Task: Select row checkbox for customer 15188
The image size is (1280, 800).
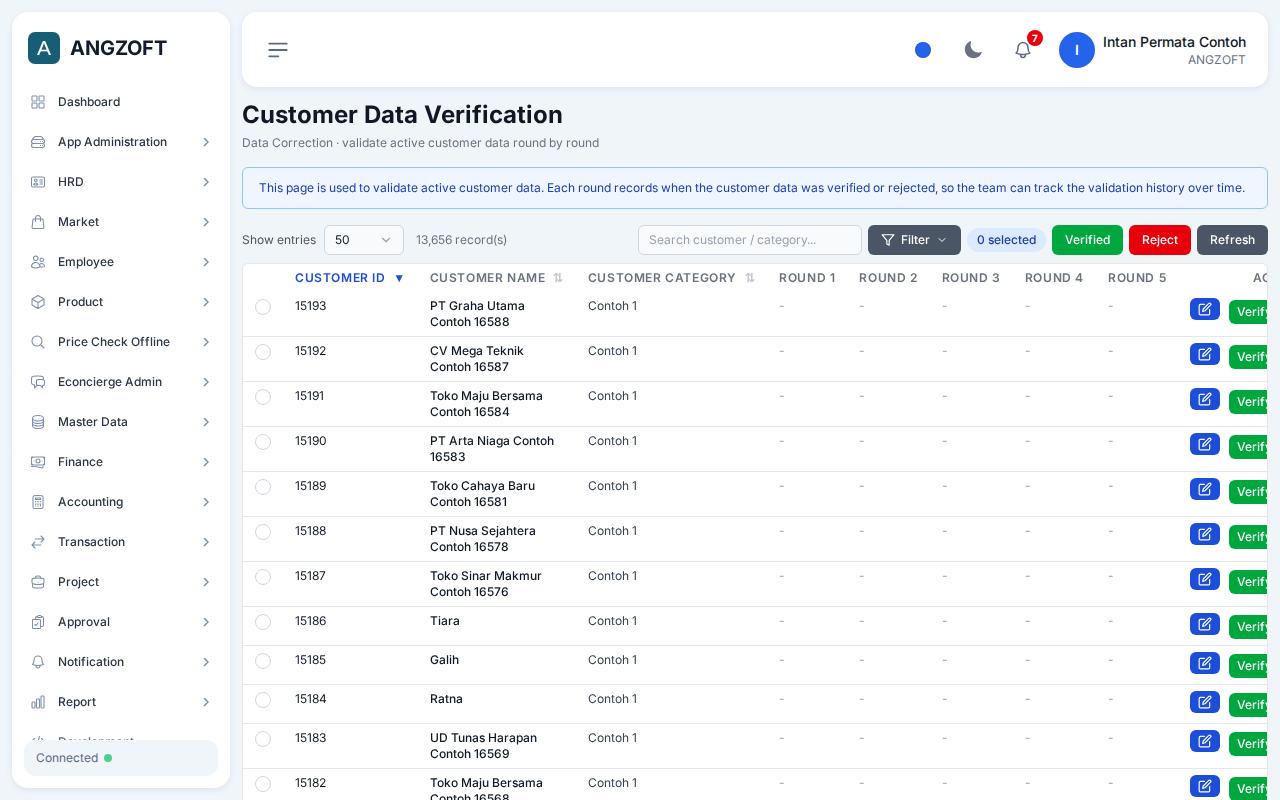Action: 263,532
